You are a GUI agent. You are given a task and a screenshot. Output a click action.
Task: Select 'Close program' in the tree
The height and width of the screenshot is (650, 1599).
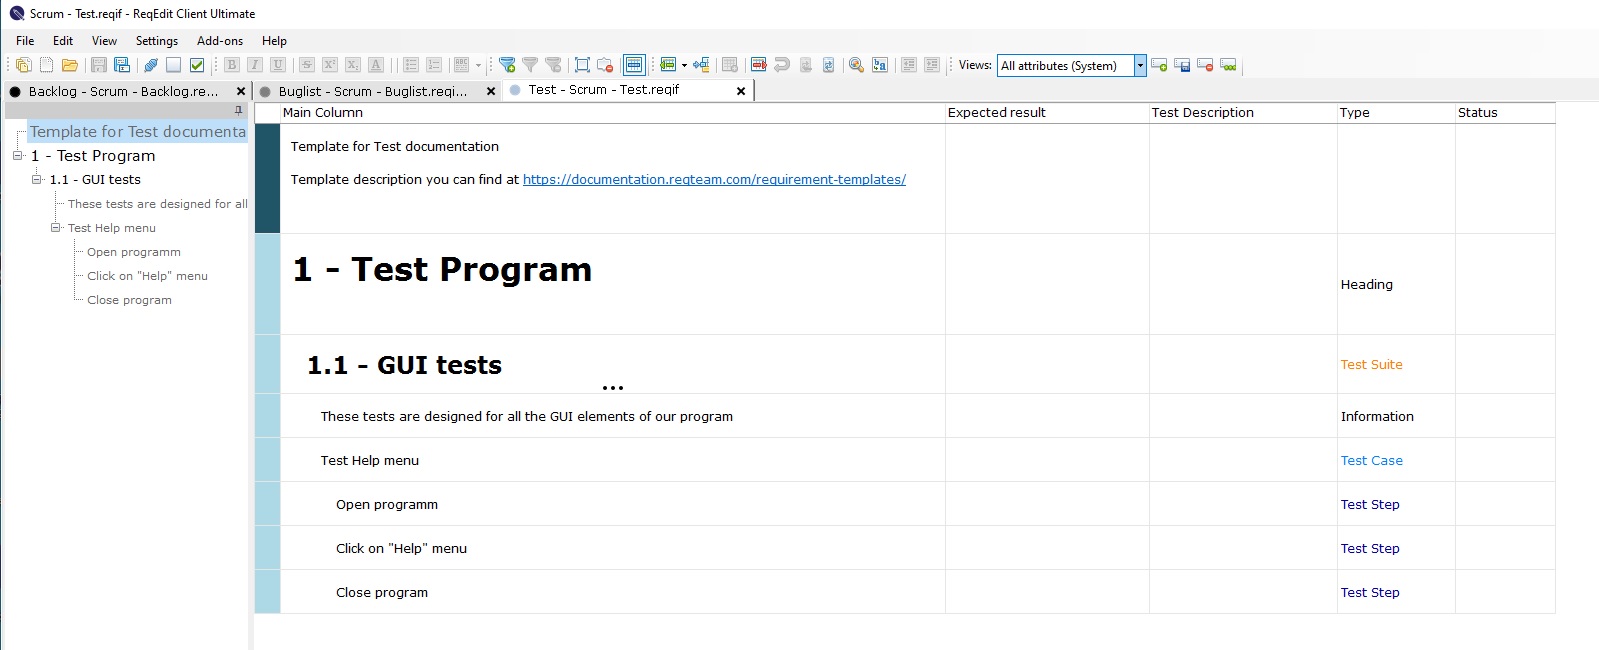pos(129,300)
